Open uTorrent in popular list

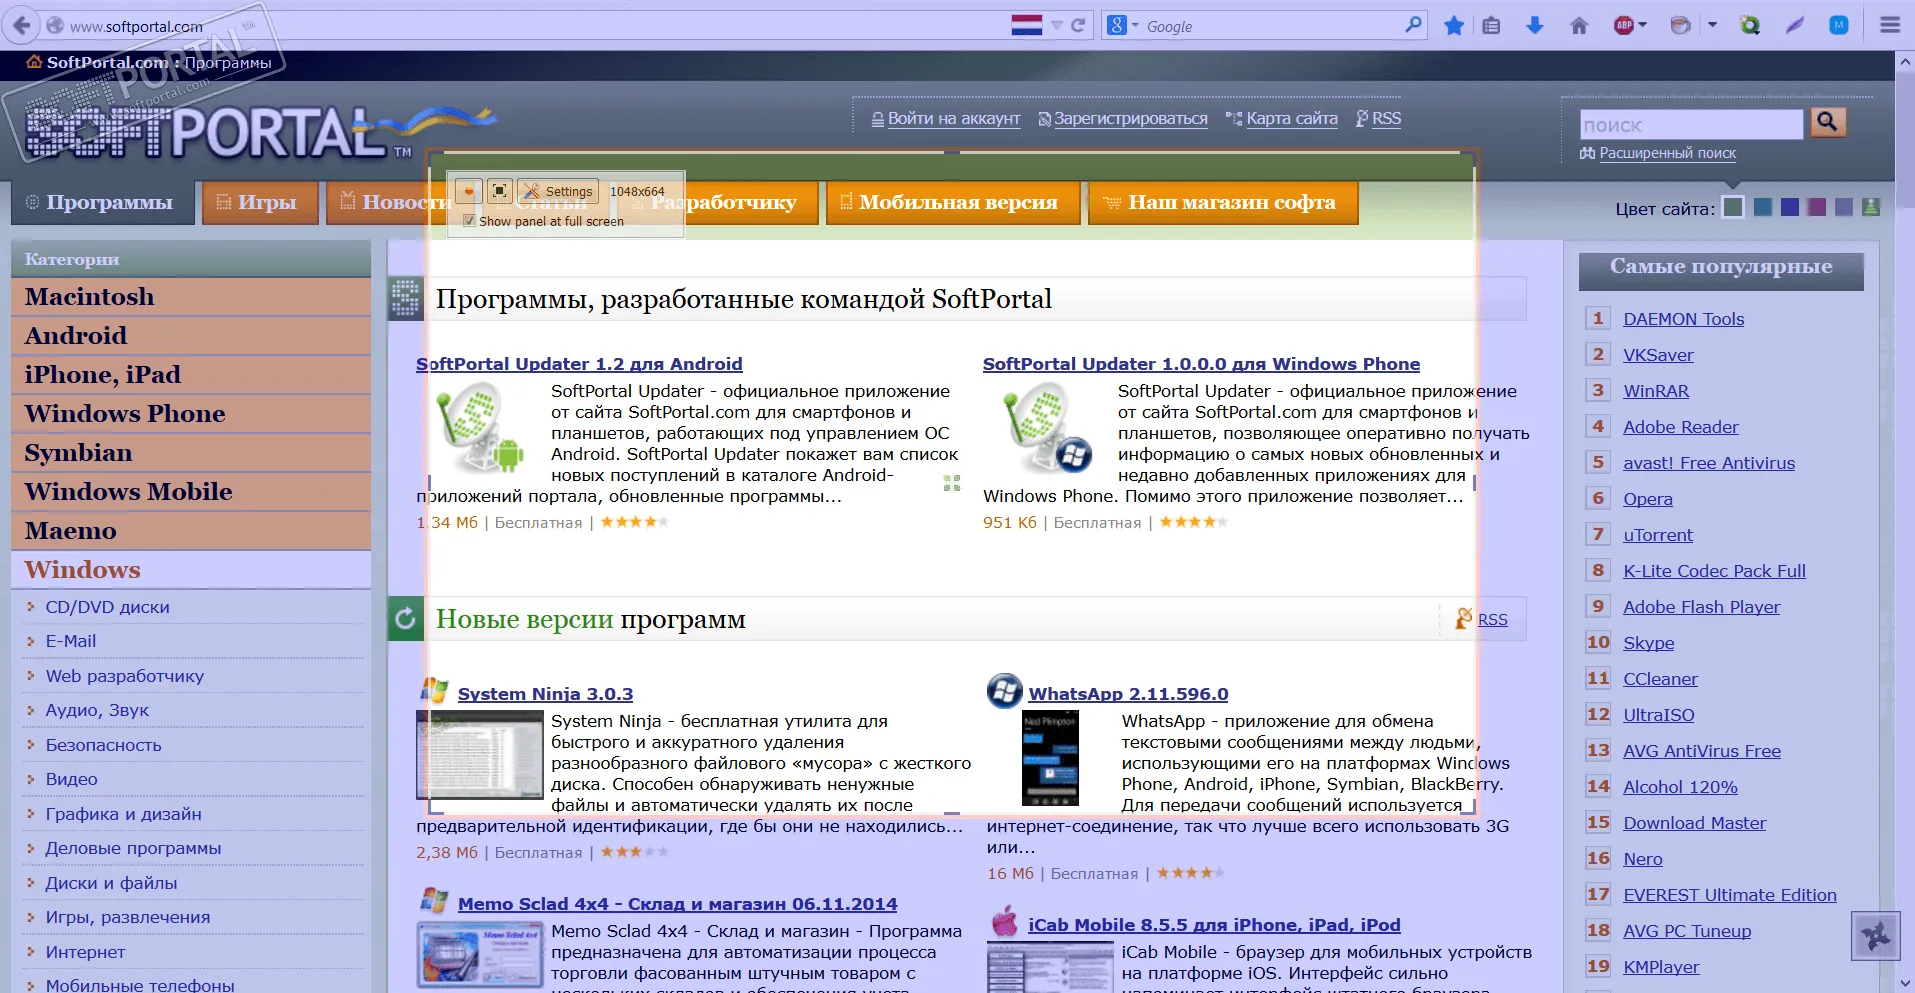(1657, 535)
